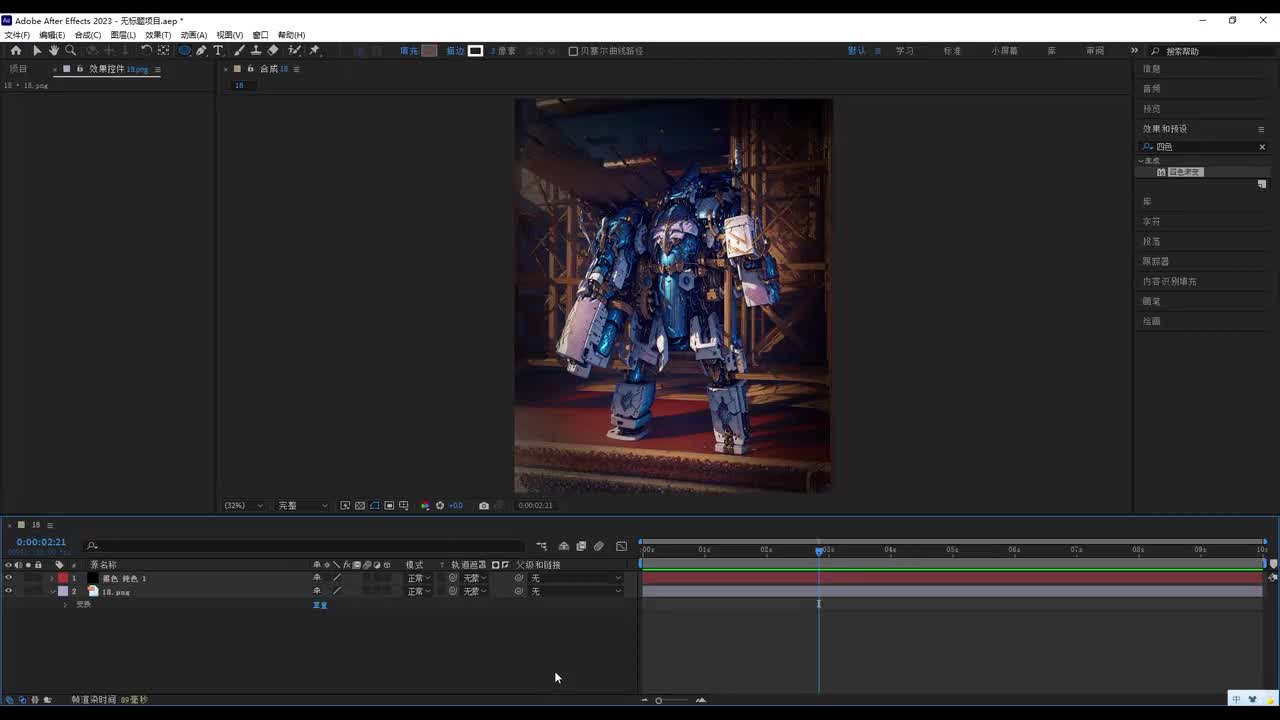This screenshot has width=1280, height=720.
Task: Open the Tracker panel
Action: 1156,262
